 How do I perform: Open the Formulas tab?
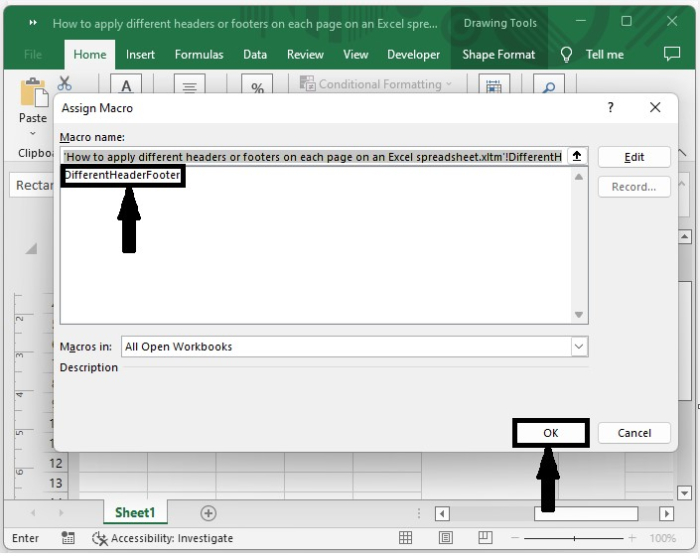pos(199,54)
